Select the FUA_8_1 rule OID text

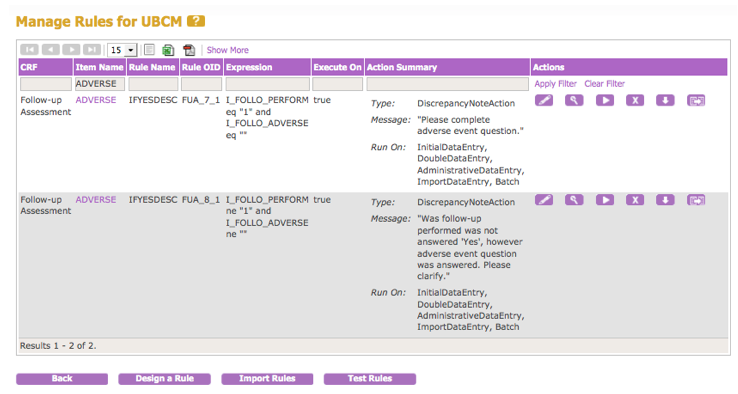[x=201, y=200]
